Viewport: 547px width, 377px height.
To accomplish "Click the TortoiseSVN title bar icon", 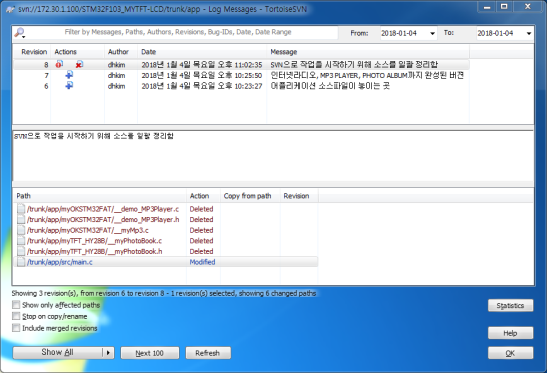I will tap(10, 9).
